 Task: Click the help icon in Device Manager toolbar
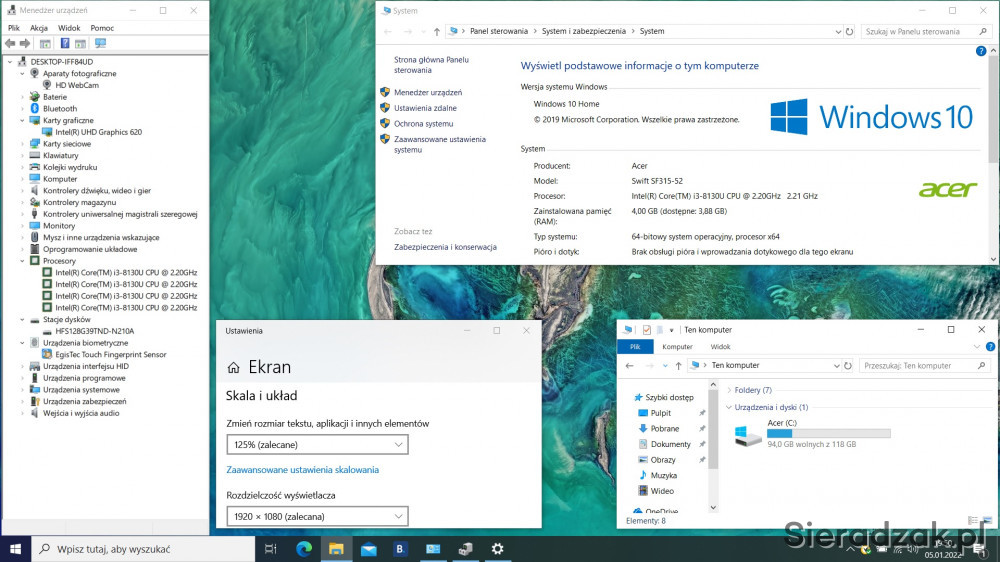pyautogui.click(x=64, y=44)
